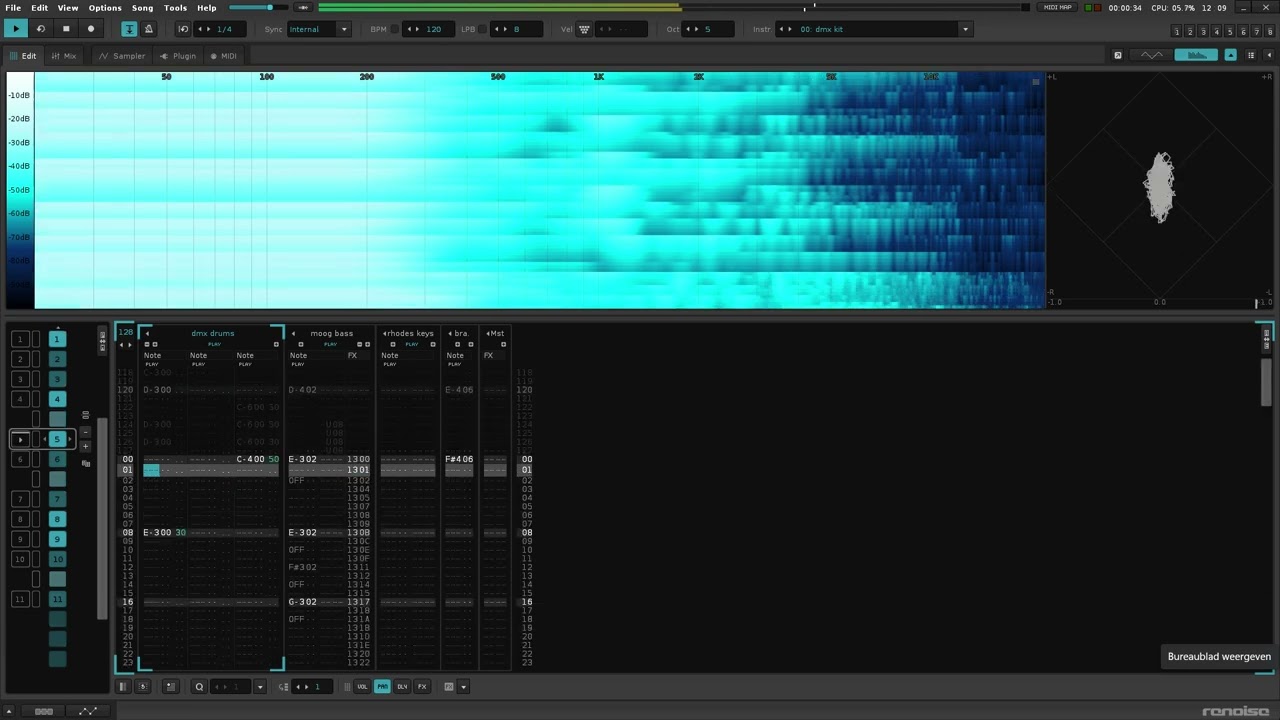
Task: Open the Edit menu
Action: (x=39, y=7)
